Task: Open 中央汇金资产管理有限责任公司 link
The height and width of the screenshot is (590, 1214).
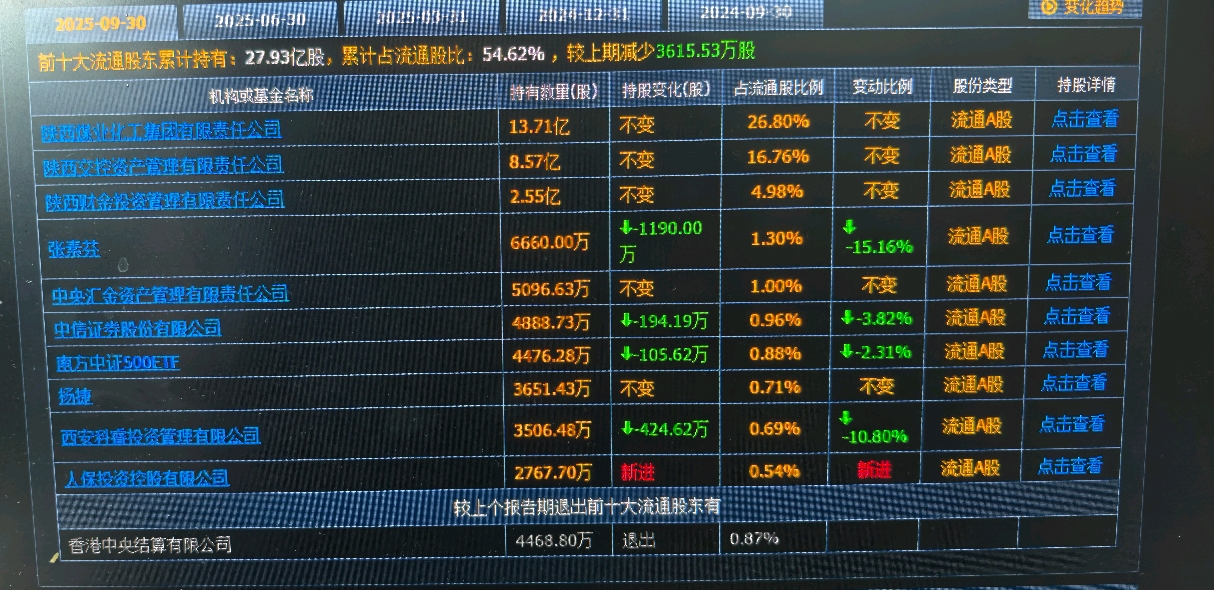Action: tap(170, 294)
